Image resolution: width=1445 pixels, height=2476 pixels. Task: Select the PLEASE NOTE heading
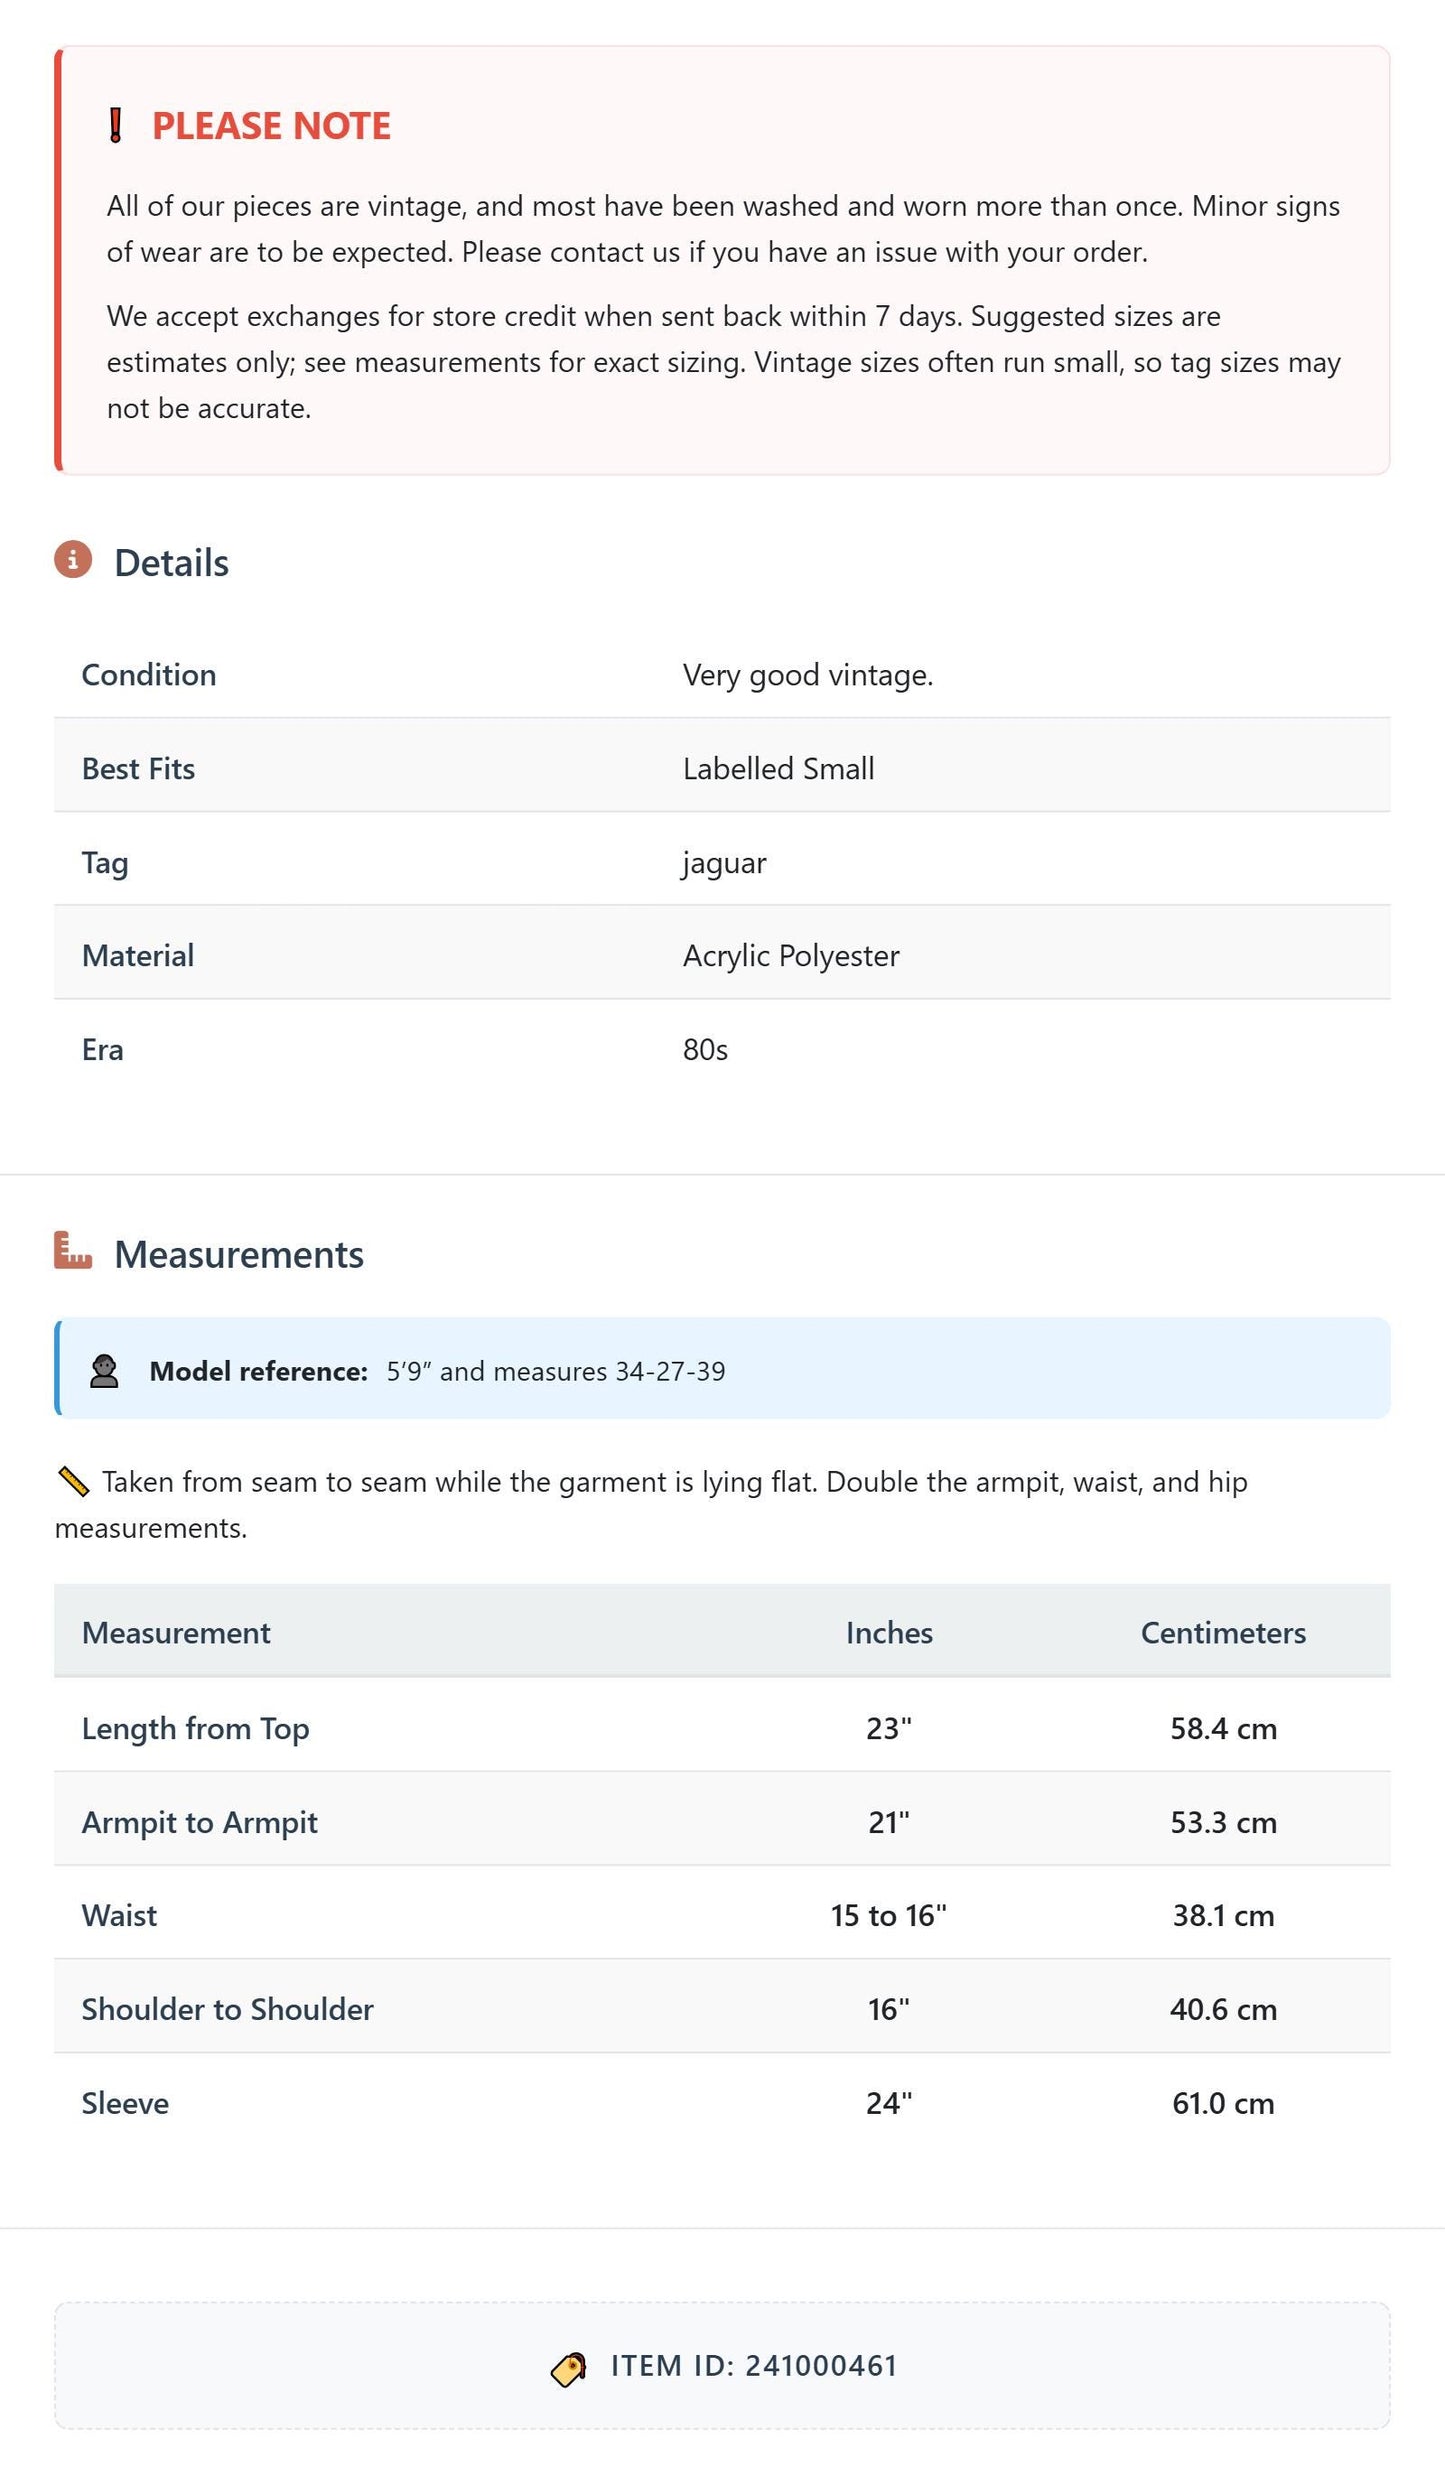point(271,126)
